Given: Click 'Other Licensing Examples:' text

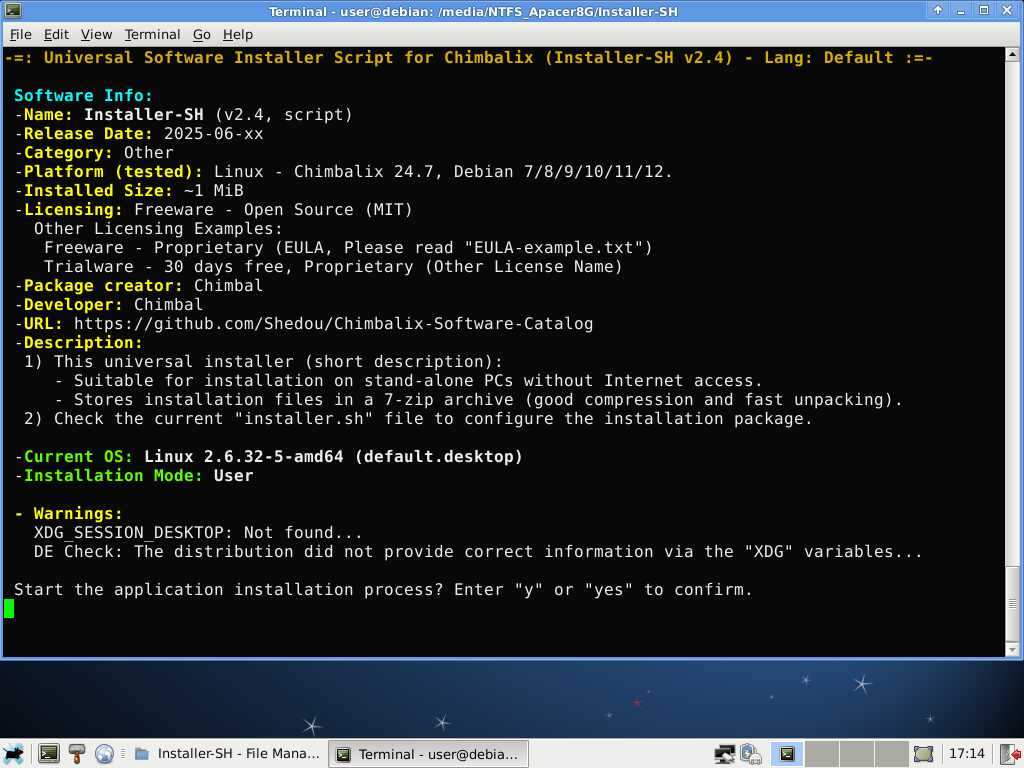Looking at the screenshot, I should pyautogui.click(x=158, y=229).
